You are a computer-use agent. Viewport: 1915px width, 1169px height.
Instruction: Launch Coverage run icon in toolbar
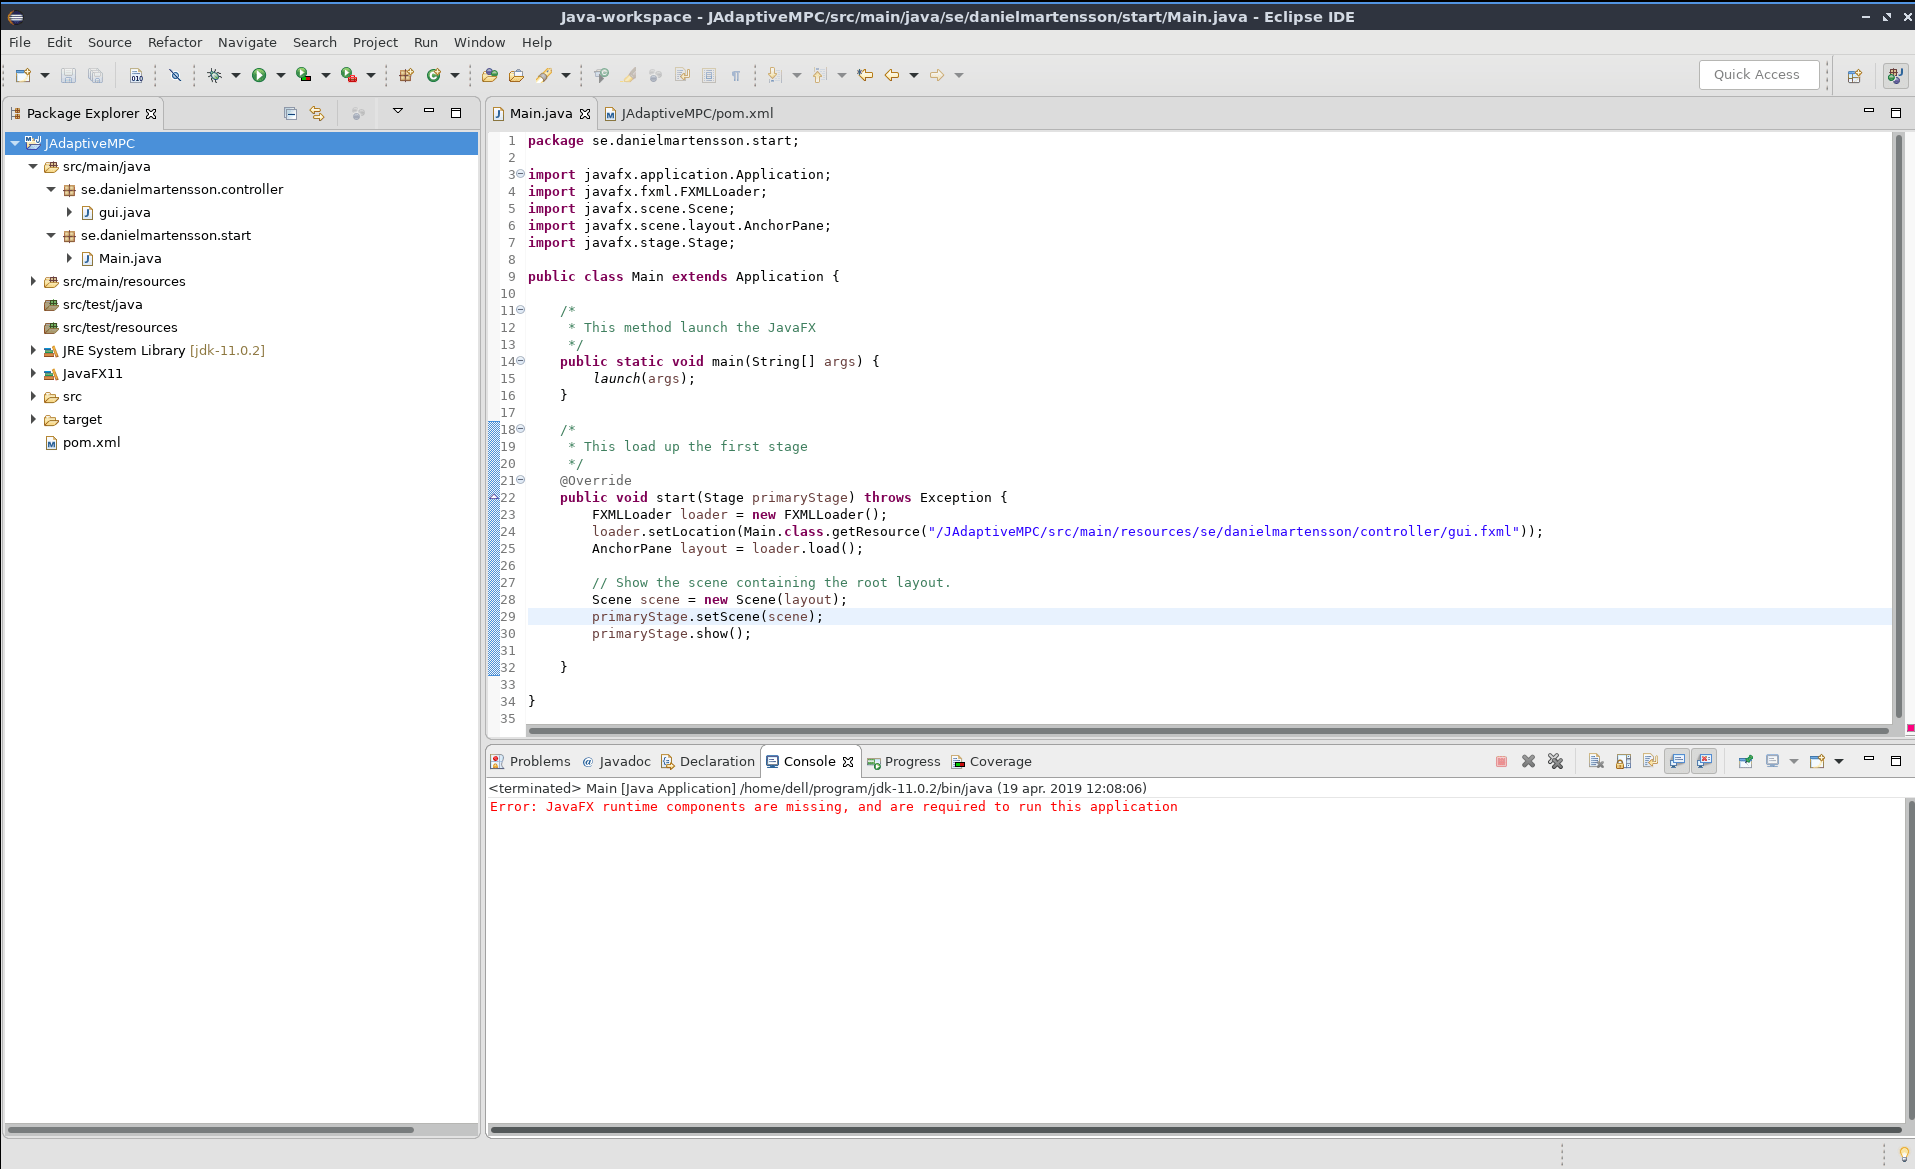point(304,75)
